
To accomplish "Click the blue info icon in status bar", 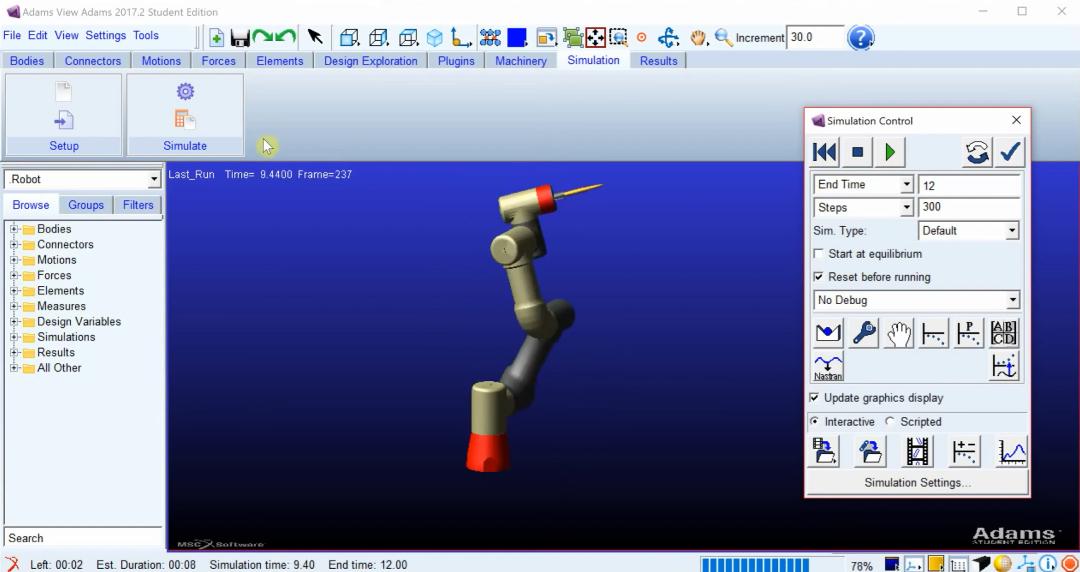I will tap(1048, 564).
